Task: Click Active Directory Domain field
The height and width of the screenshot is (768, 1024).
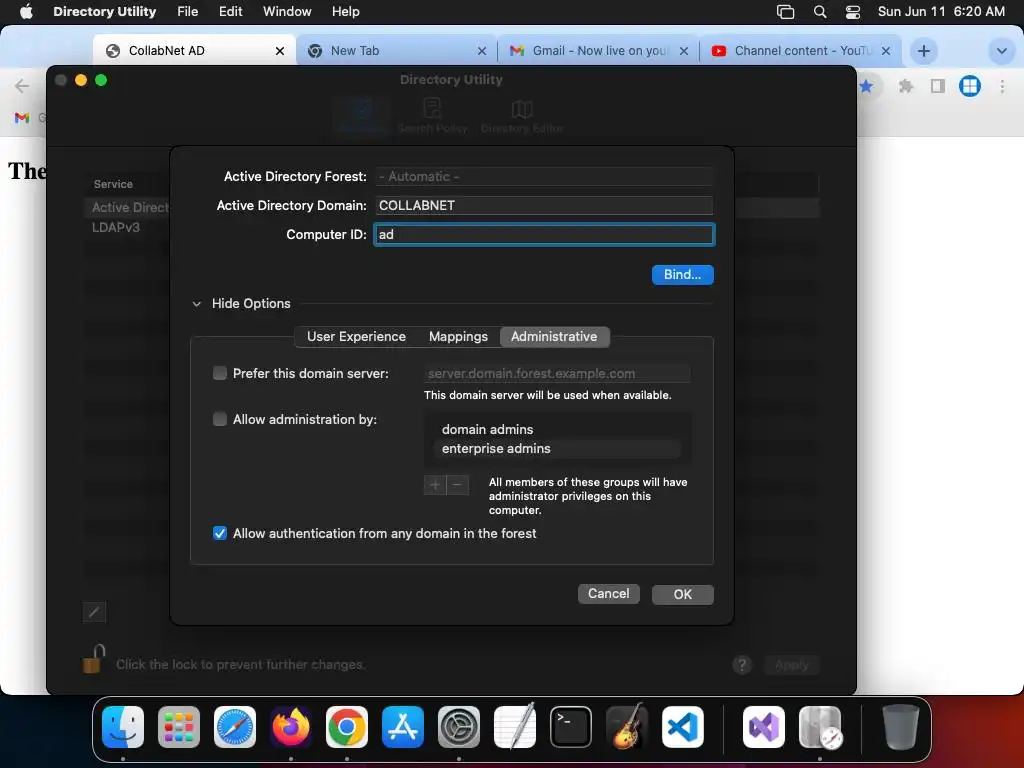Action: (x=544, y=205)
